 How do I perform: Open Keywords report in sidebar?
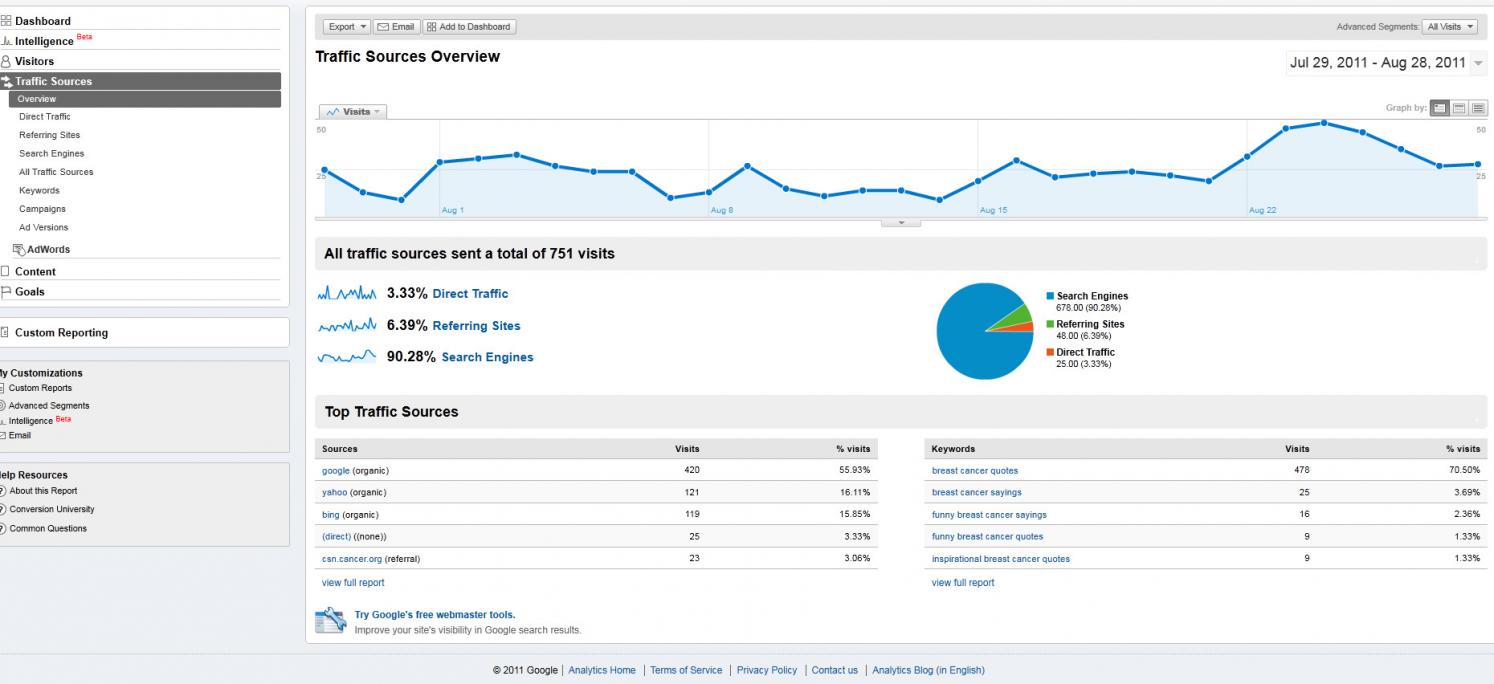(39, 190)
